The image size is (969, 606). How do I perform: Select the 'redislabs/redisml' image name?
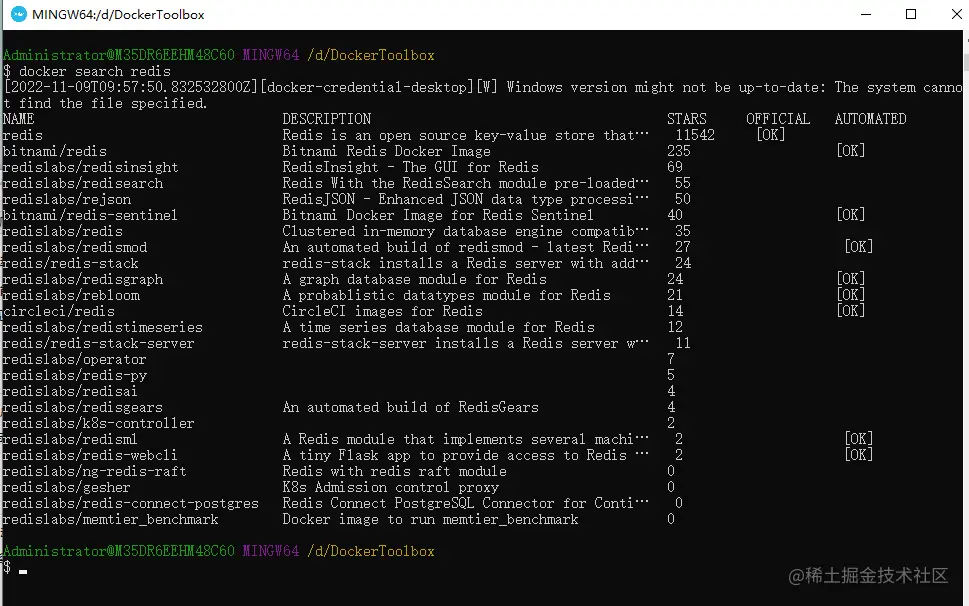click(x=70, y=440)
